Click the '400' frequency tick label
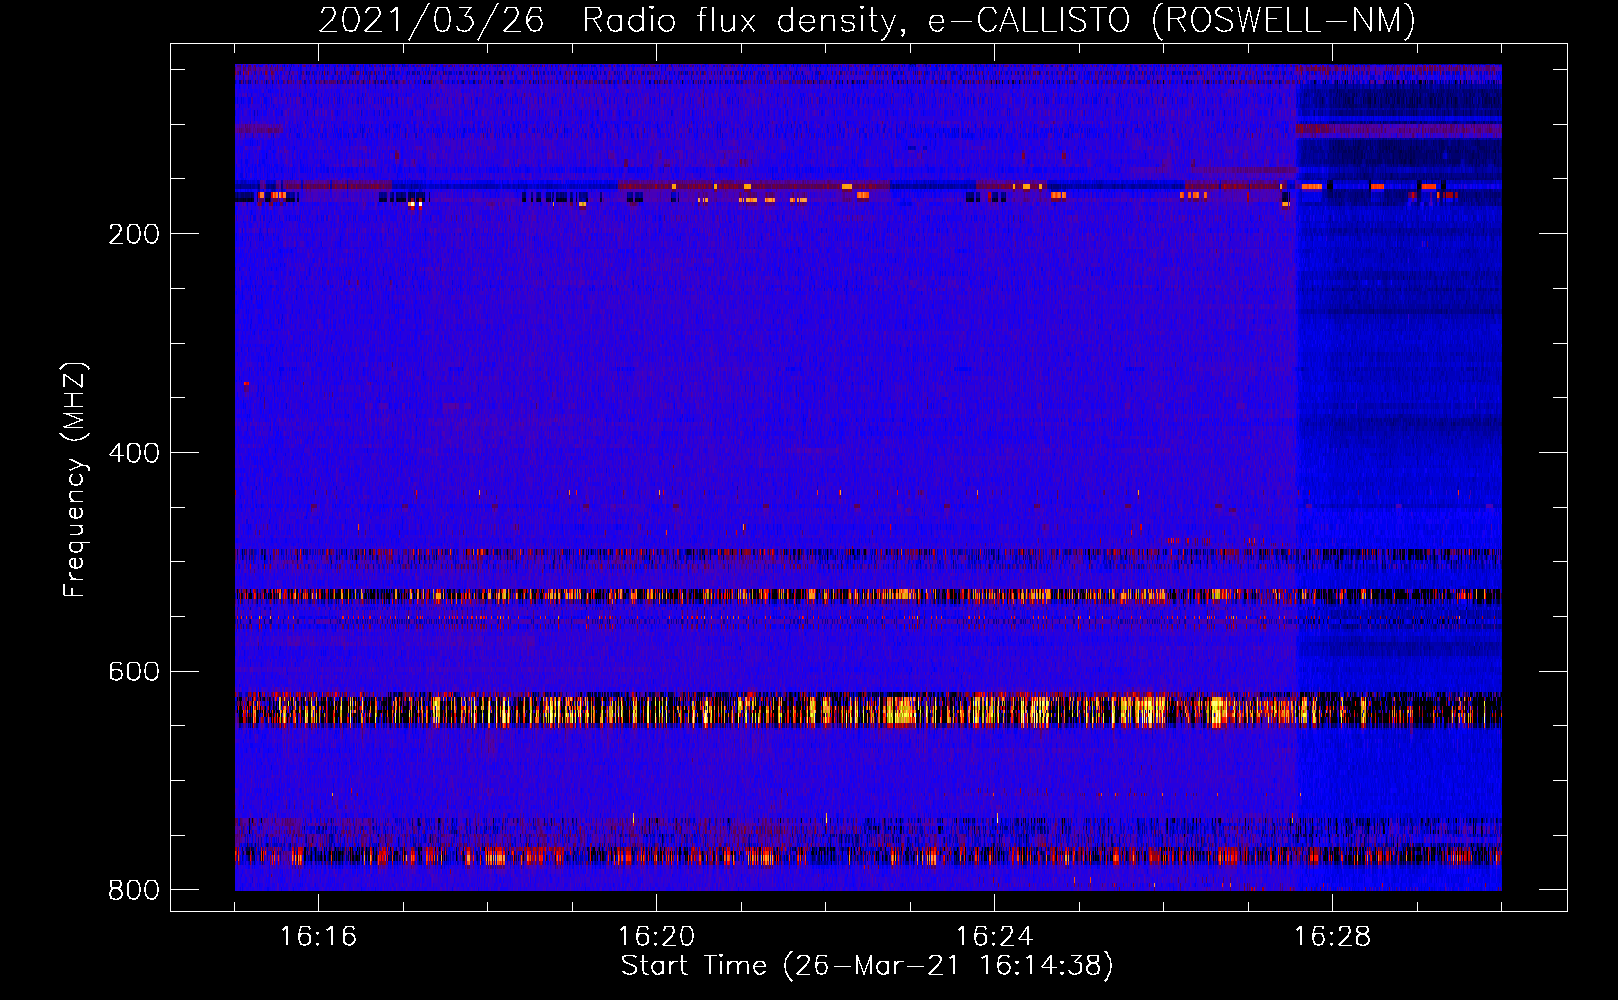The width and height of the screenshot is (1618, 1000). click(x=134, y=453)
